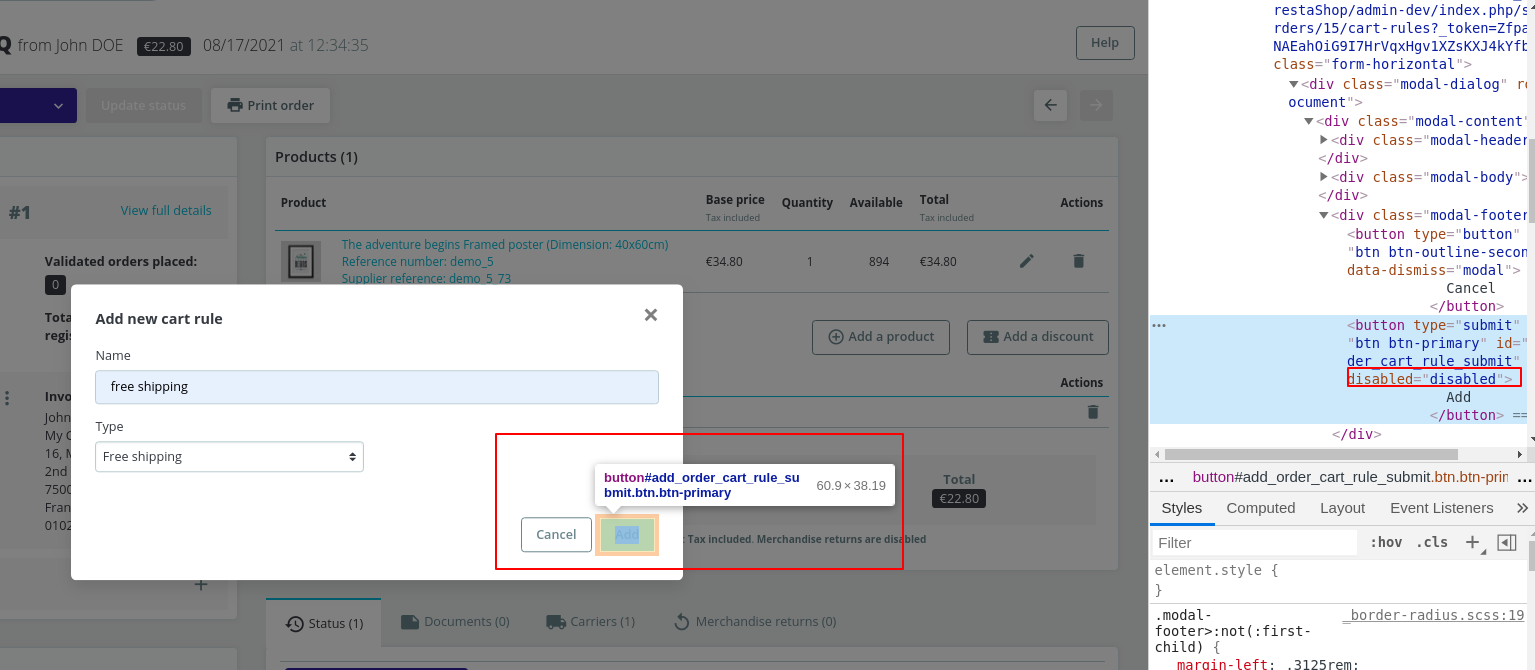The image size is (1535, 670).
Task: Open the kebab menu in the left sidebar
Action: click(x=8, y=399)
